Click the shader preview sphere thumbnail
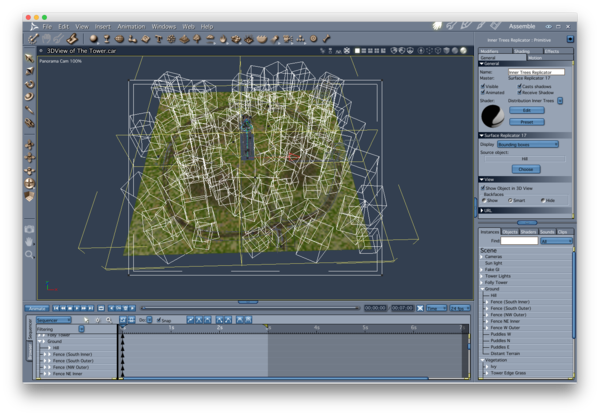This screenshot has height=416, width=600. (493, 116)
